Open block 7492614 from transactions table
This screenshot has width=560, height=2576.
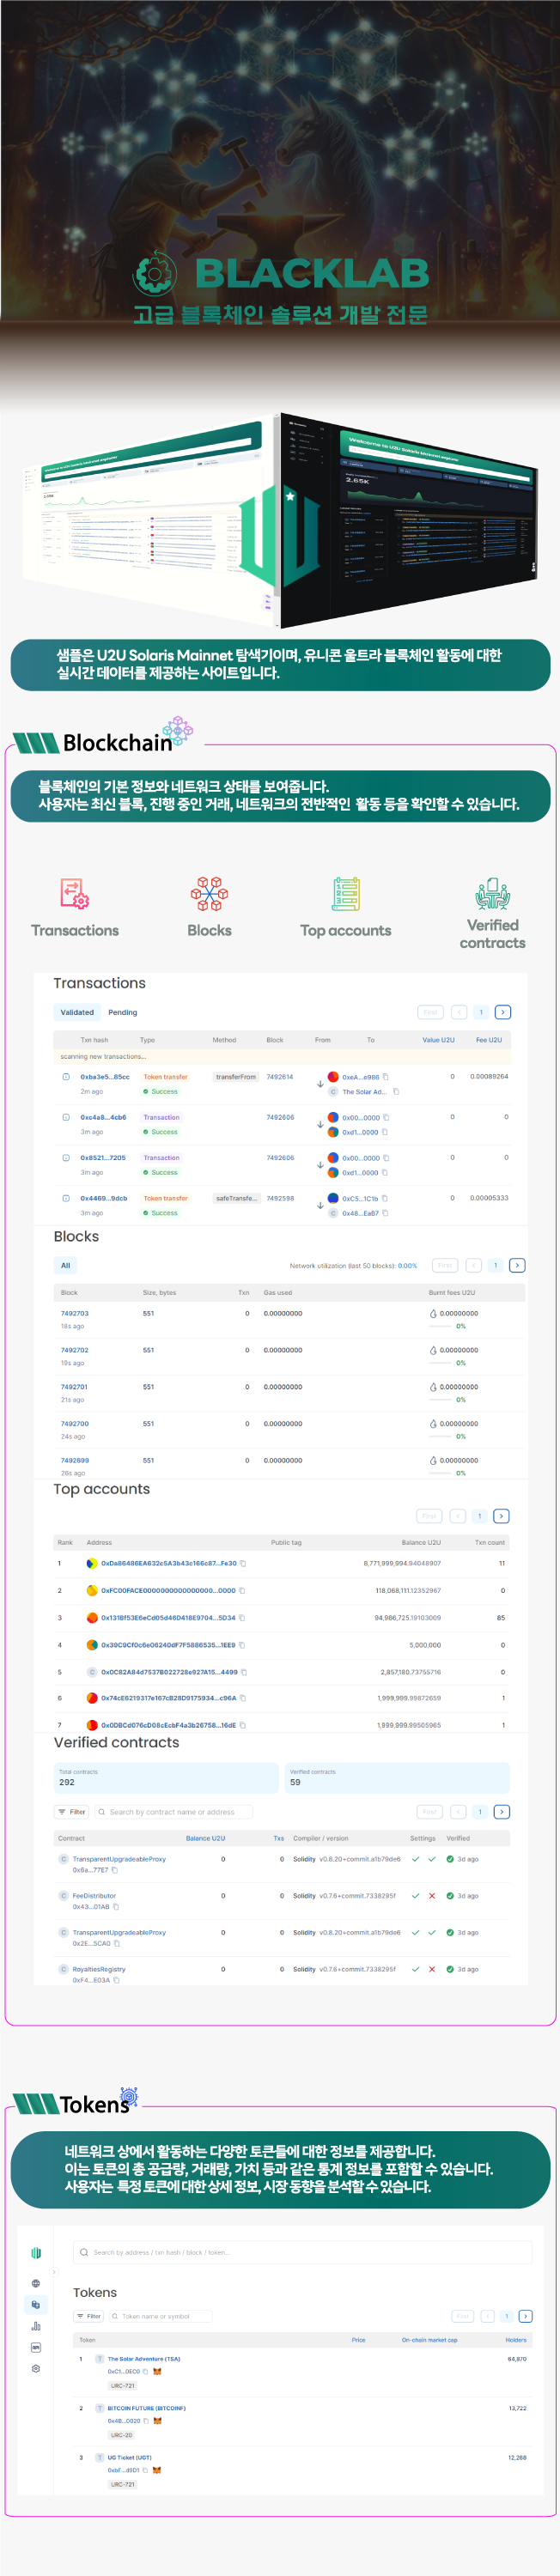click(x=280, y=1077)
